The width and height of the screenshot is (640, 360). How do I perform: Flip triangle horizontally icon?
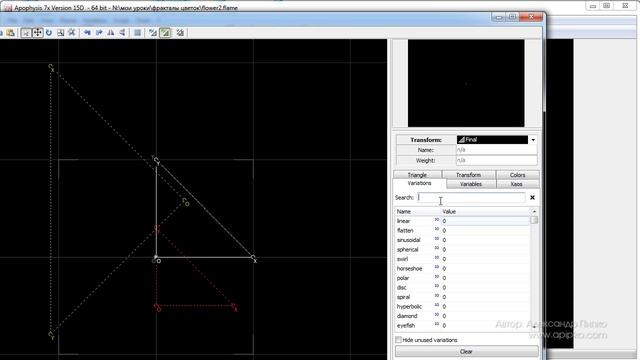[x=110, y=33]
